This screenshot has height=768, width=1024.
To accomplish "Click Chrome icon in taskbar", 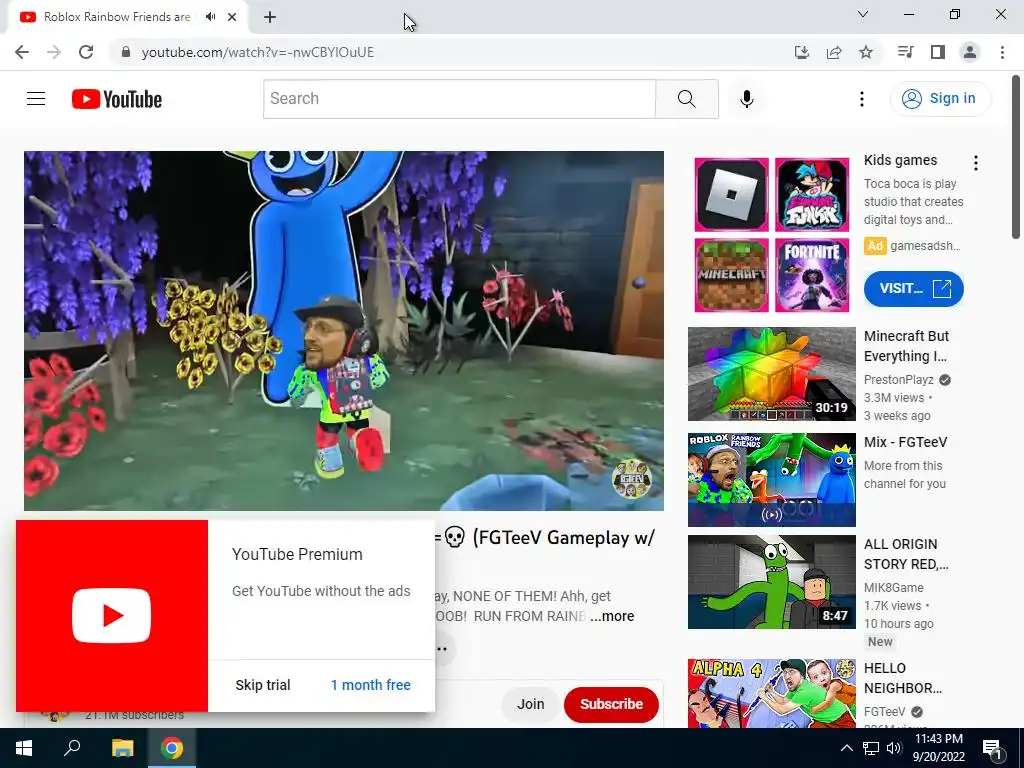I will 172,748.
